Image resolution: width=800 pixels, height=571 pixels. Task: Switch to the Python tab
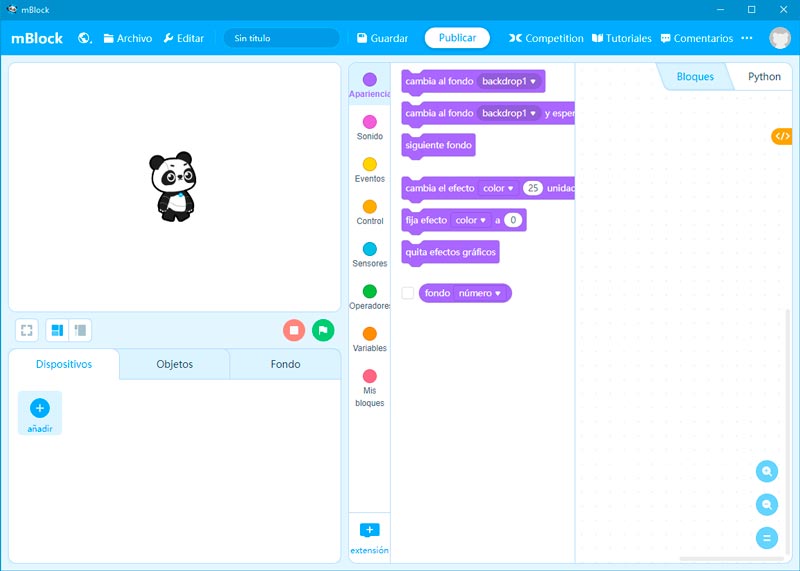(764, 77)
